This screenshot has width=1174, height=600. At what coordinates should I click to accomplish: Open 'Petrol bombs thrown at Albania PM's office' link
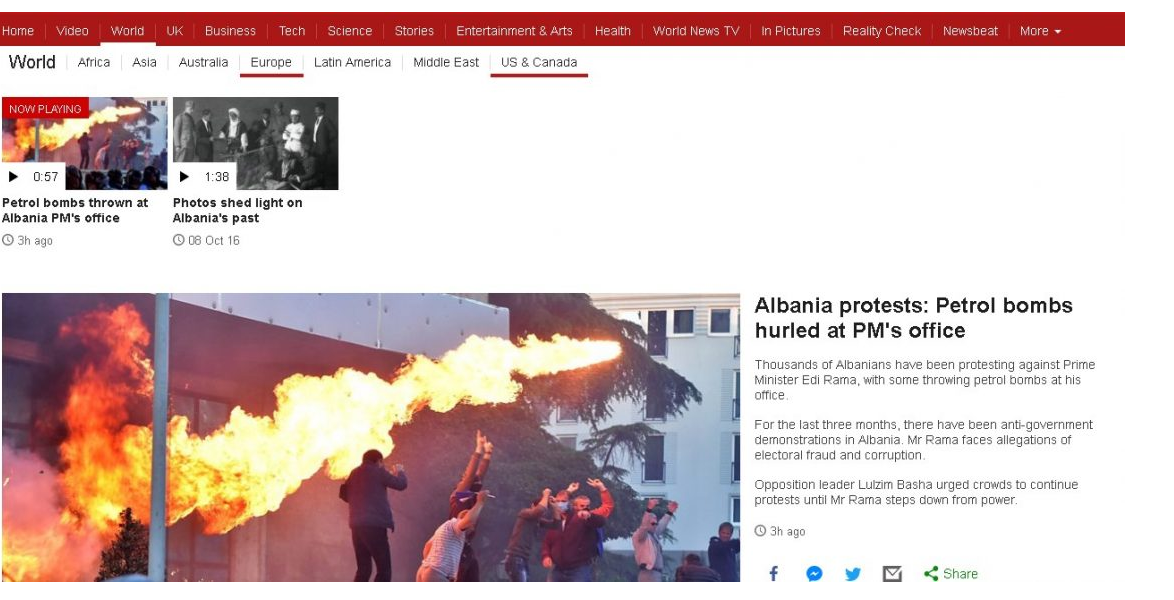click(x=75, y=210)
